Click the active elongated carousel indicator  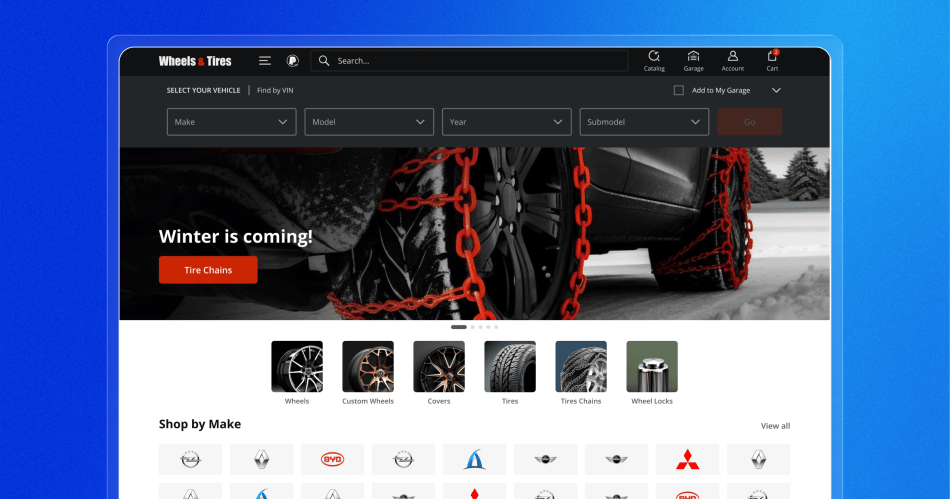tap(459, 327)
